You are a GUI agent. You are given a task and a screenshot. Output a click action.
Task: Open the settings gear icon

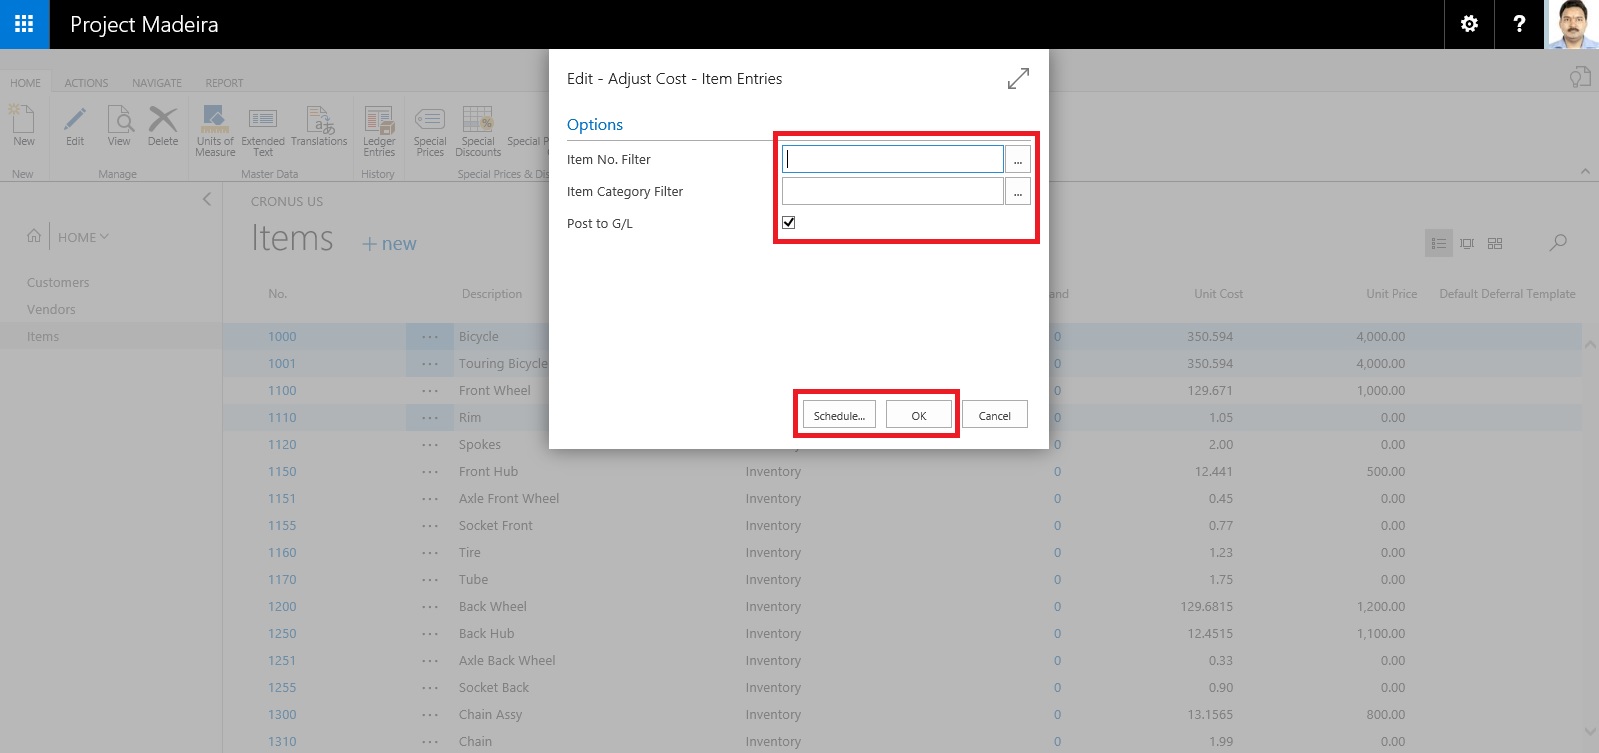click(1469, 24)
